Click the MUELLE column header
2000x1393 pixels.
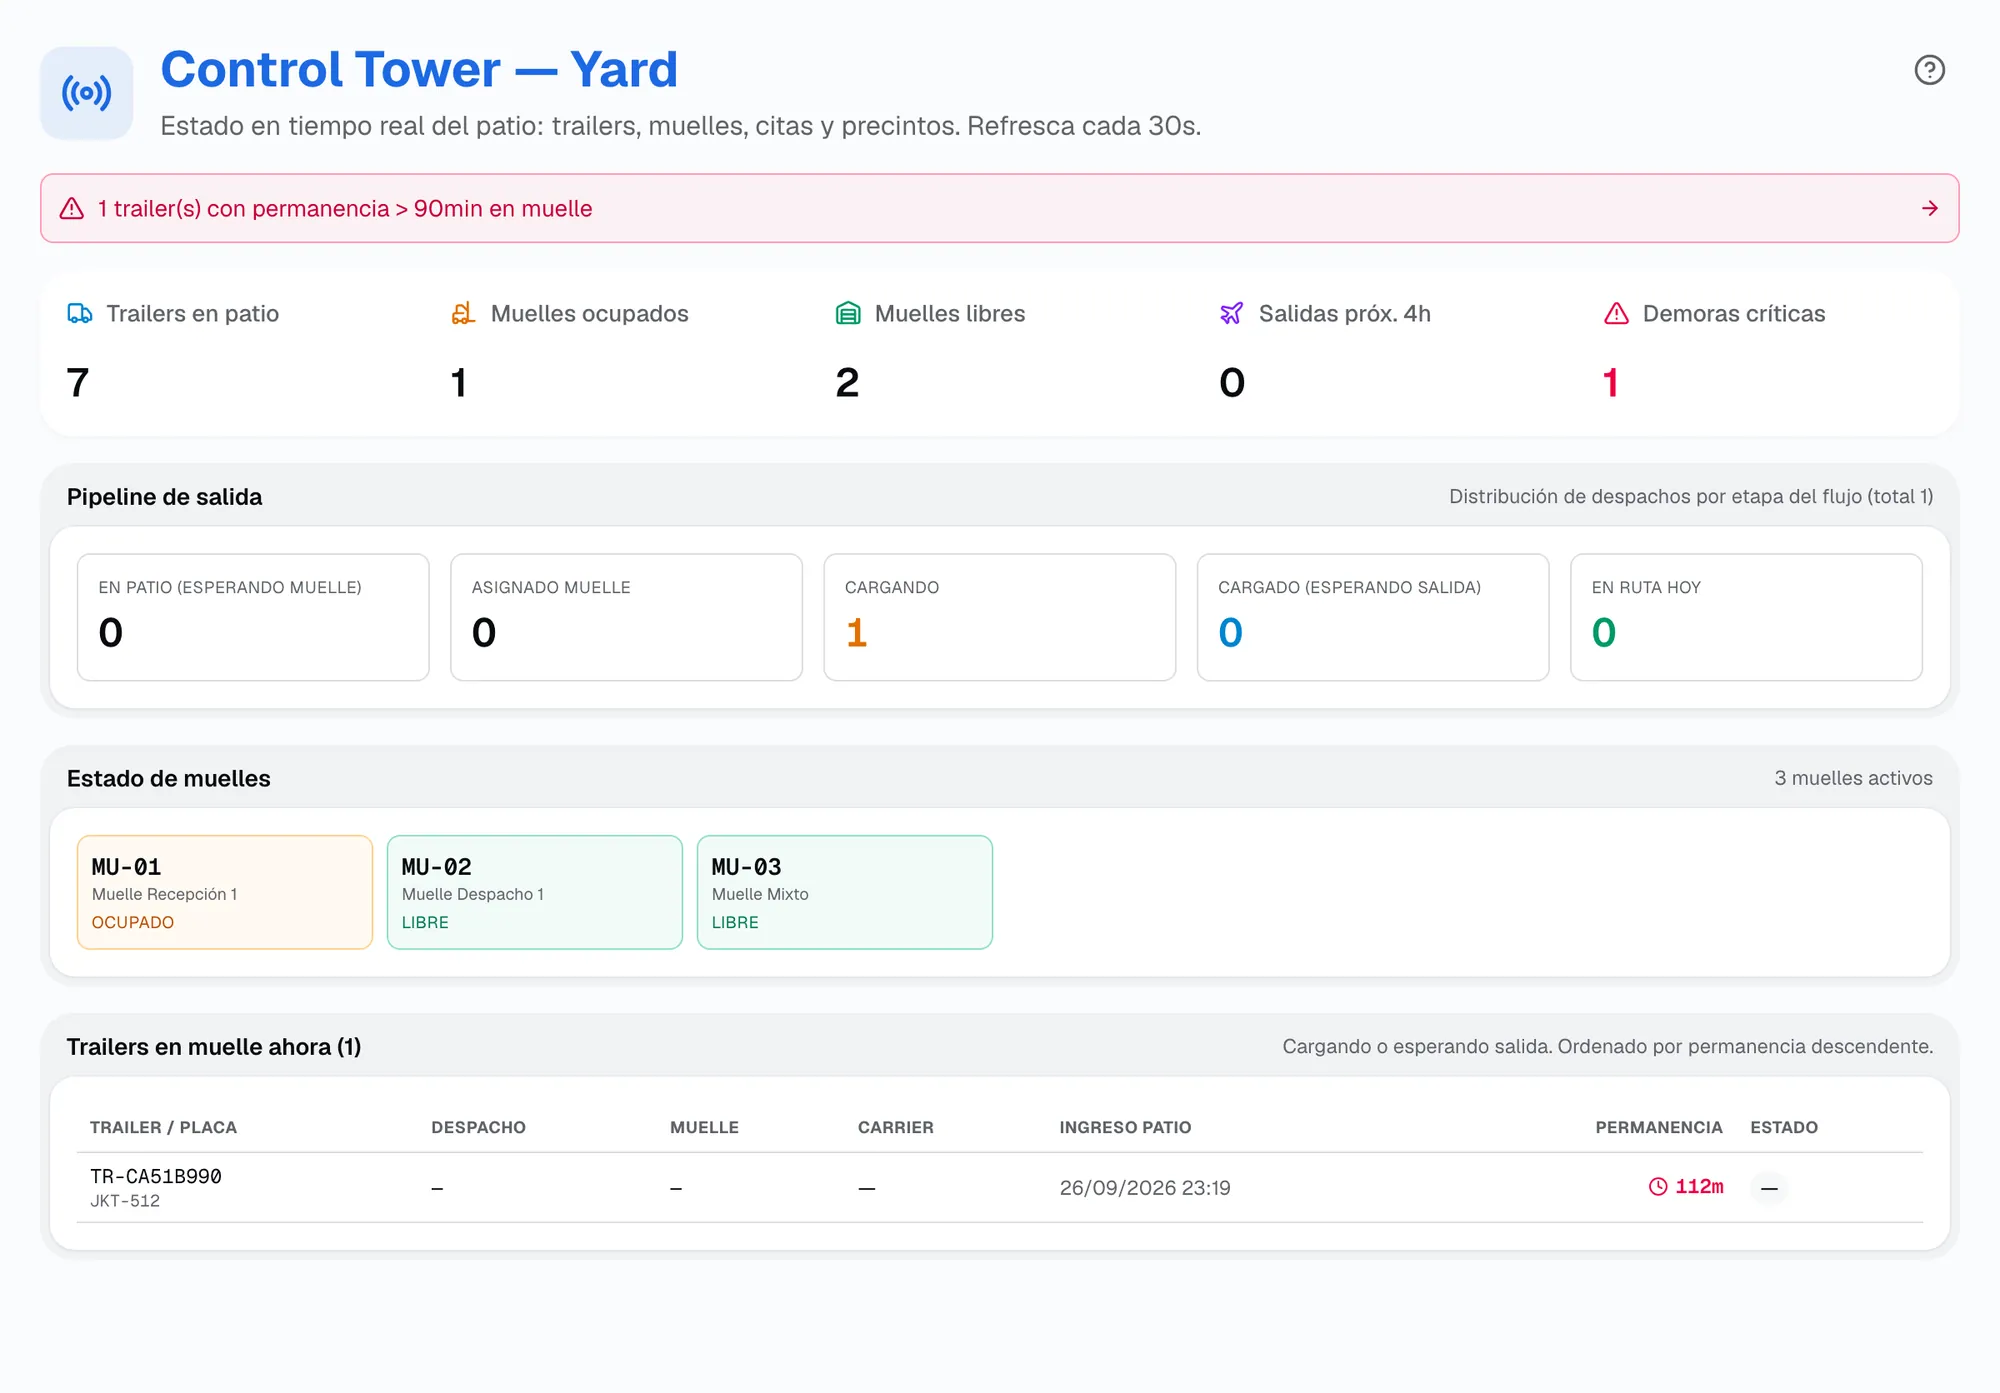tap(704, 1127)
